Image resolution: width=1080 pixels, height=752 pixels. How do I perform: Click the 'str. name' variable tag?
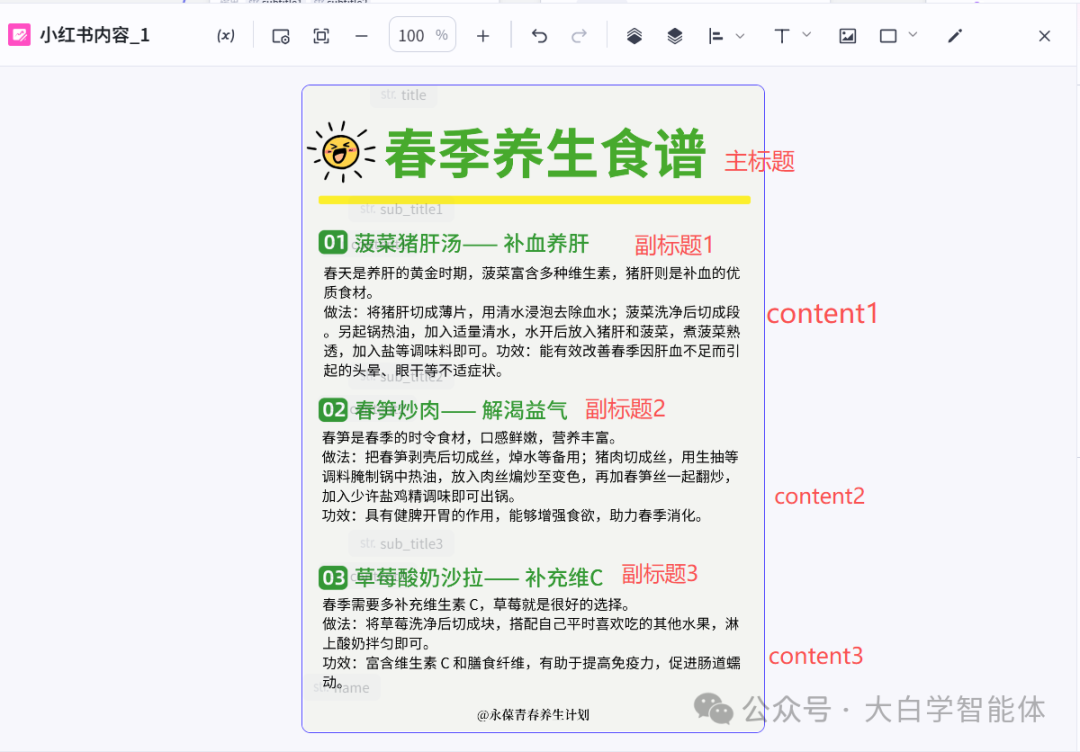coord(342,687)
